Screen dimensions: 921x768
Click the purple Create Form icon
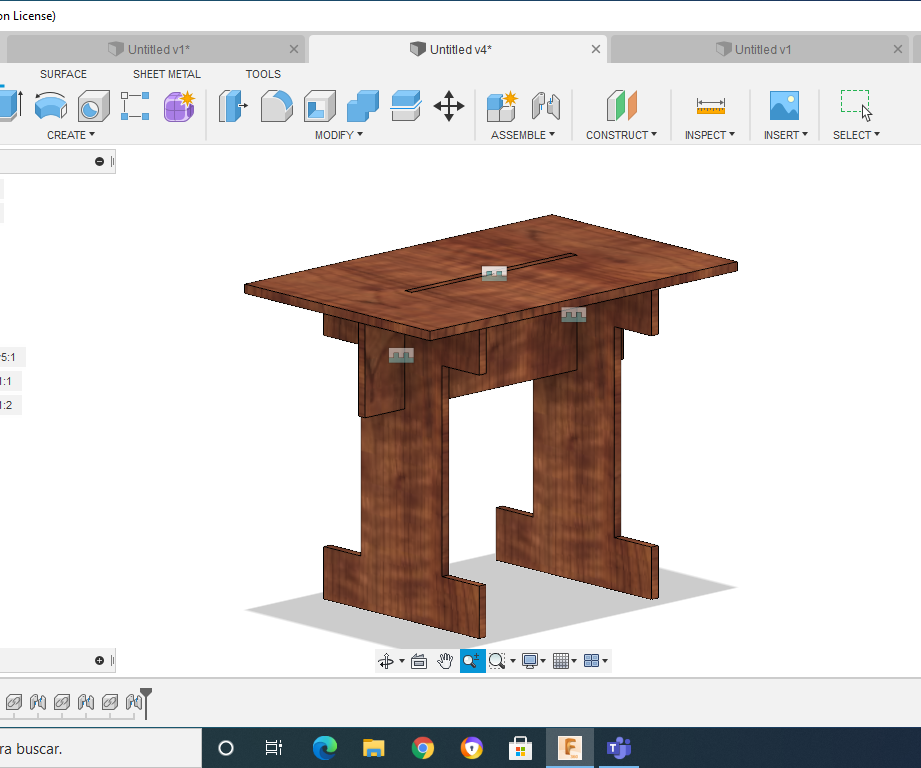click(179, 106)
